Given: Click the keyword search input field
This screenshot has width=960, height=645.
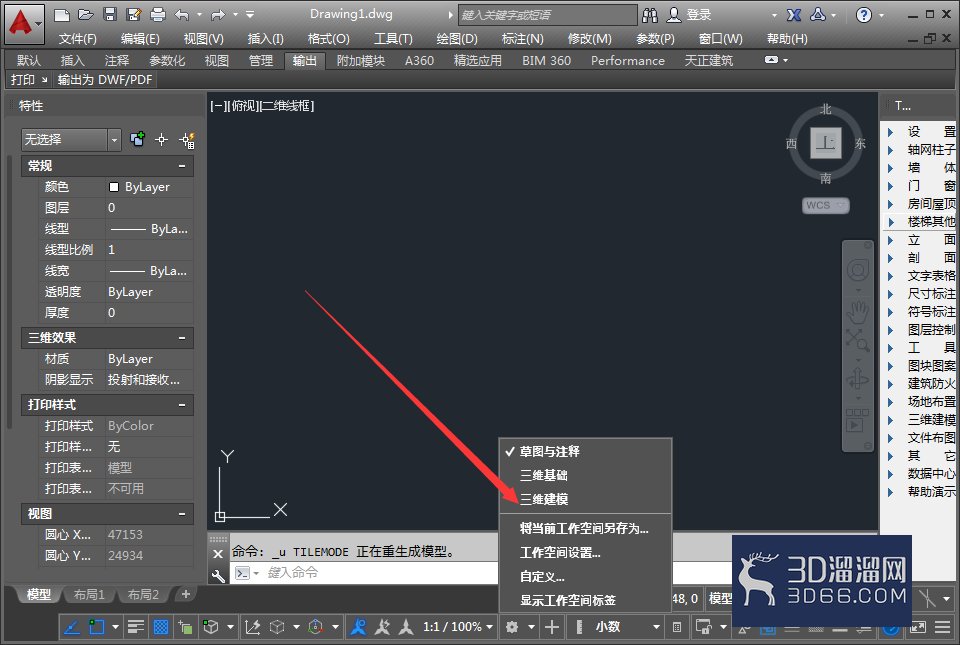Looking at the screenshot, I should pyautogui.click(x=547, y=15).
